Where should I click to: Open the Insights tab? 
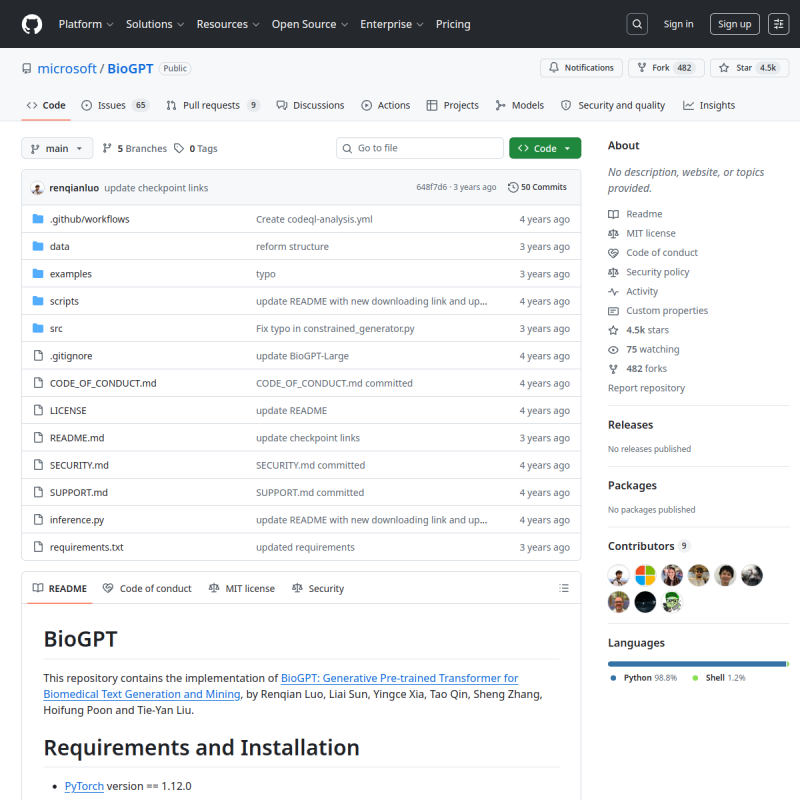pos(709,106)
